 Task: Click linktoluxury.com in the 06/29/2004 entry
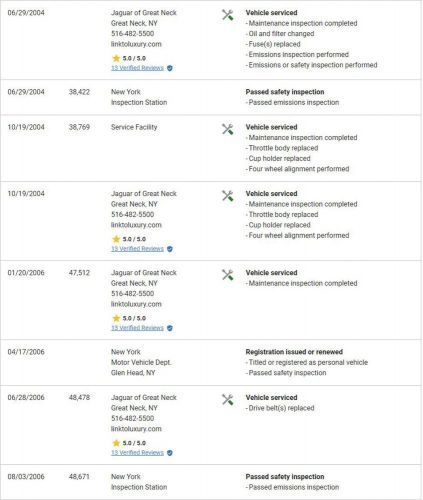pos(136,44)
